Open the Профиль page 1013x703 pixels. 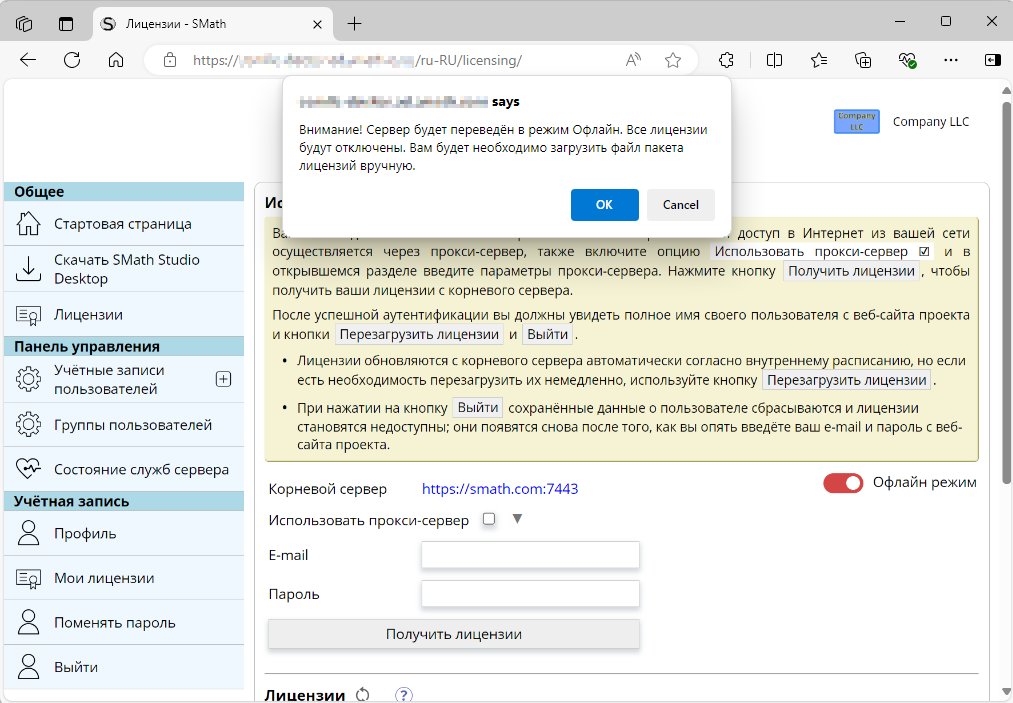tap(85, 534)
